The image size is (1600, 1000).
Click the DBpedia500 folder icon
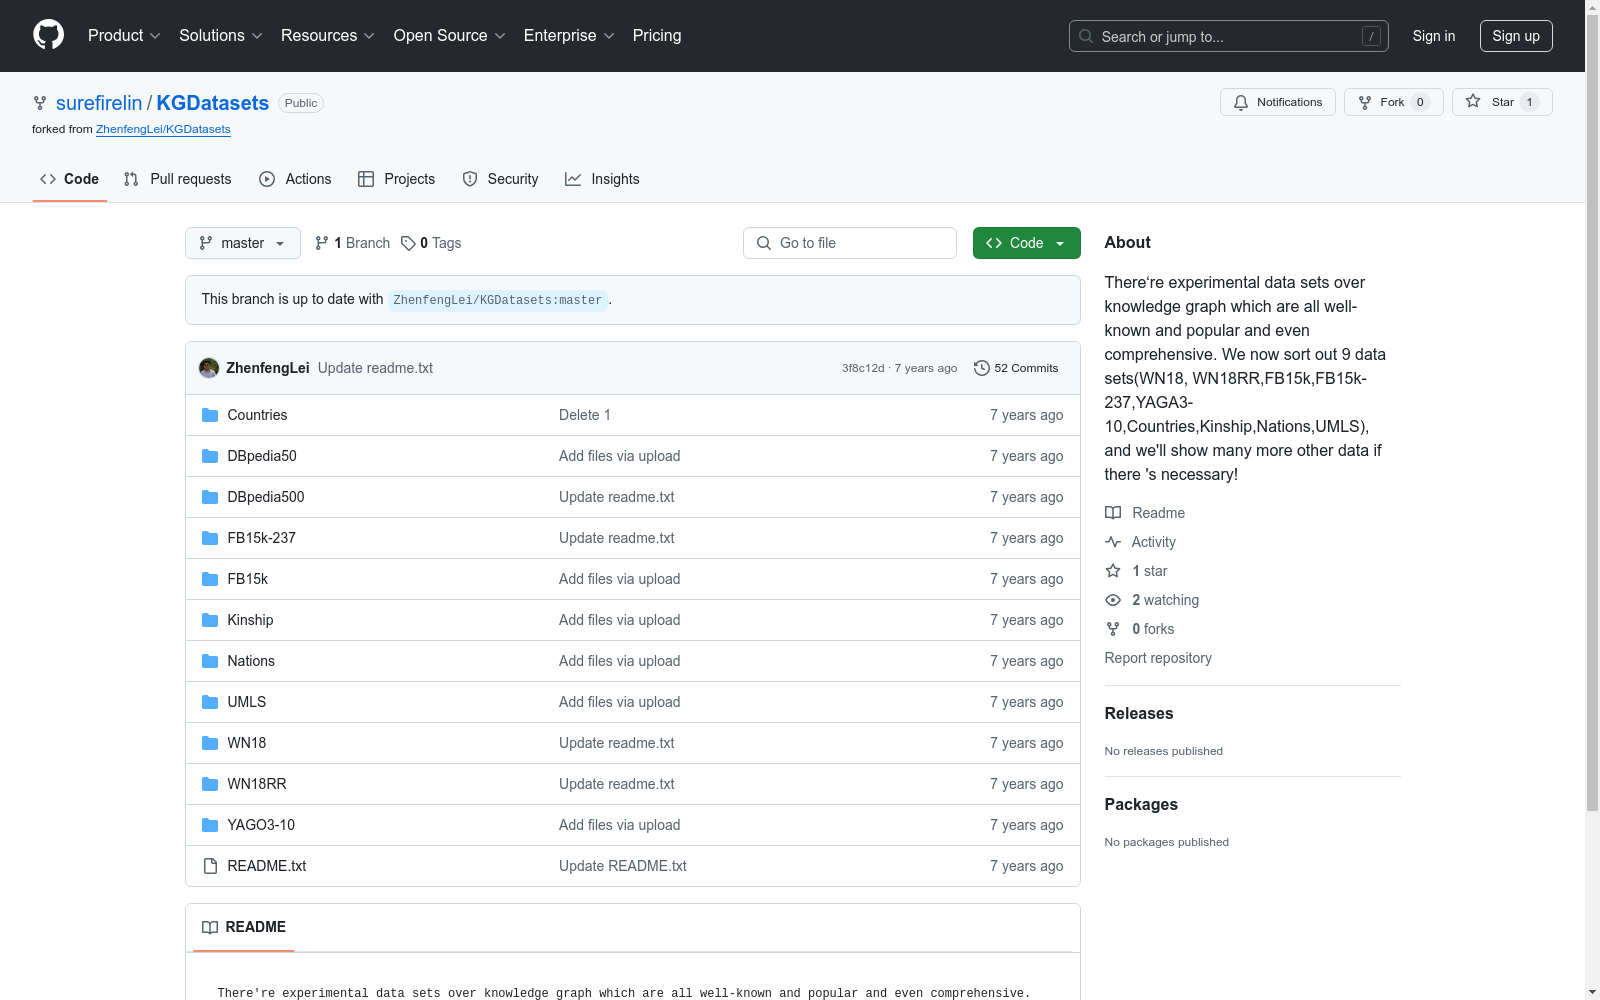coord(210,497)
